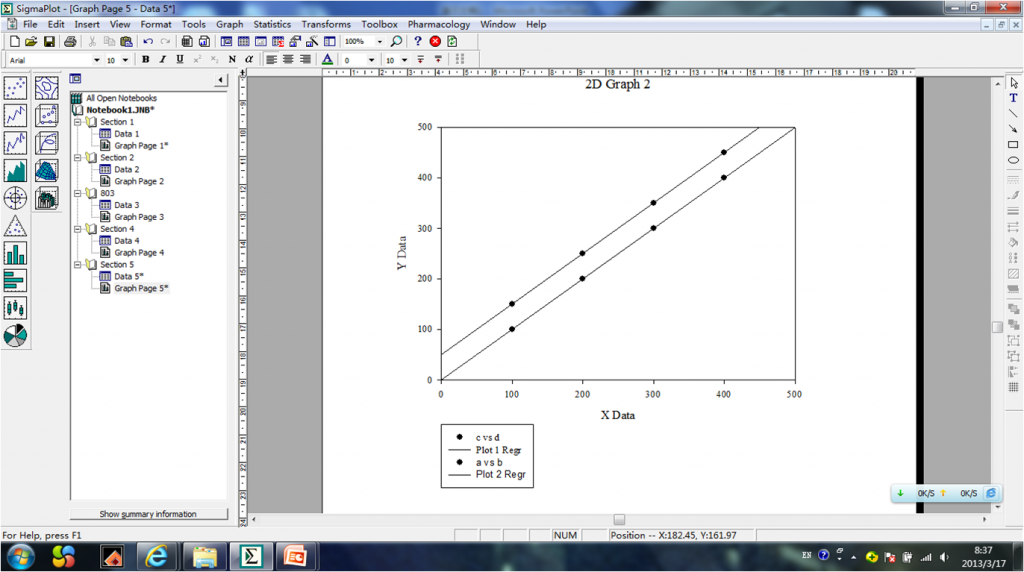Select the ellipse drawing tool
Viewport: 1024px width, 572px height.
[1013, 160]
